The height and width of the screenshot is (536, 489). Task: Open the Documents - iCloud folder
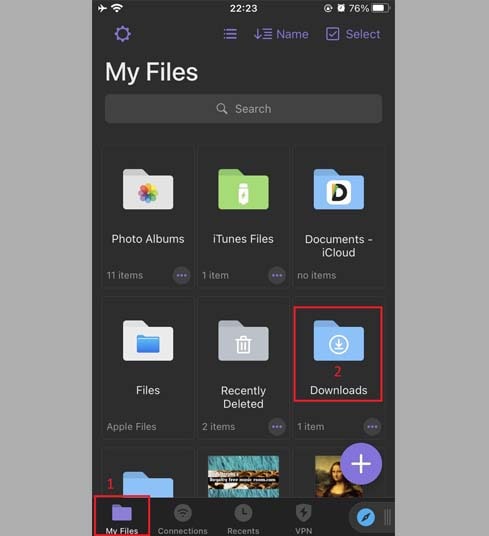(339, 189)
